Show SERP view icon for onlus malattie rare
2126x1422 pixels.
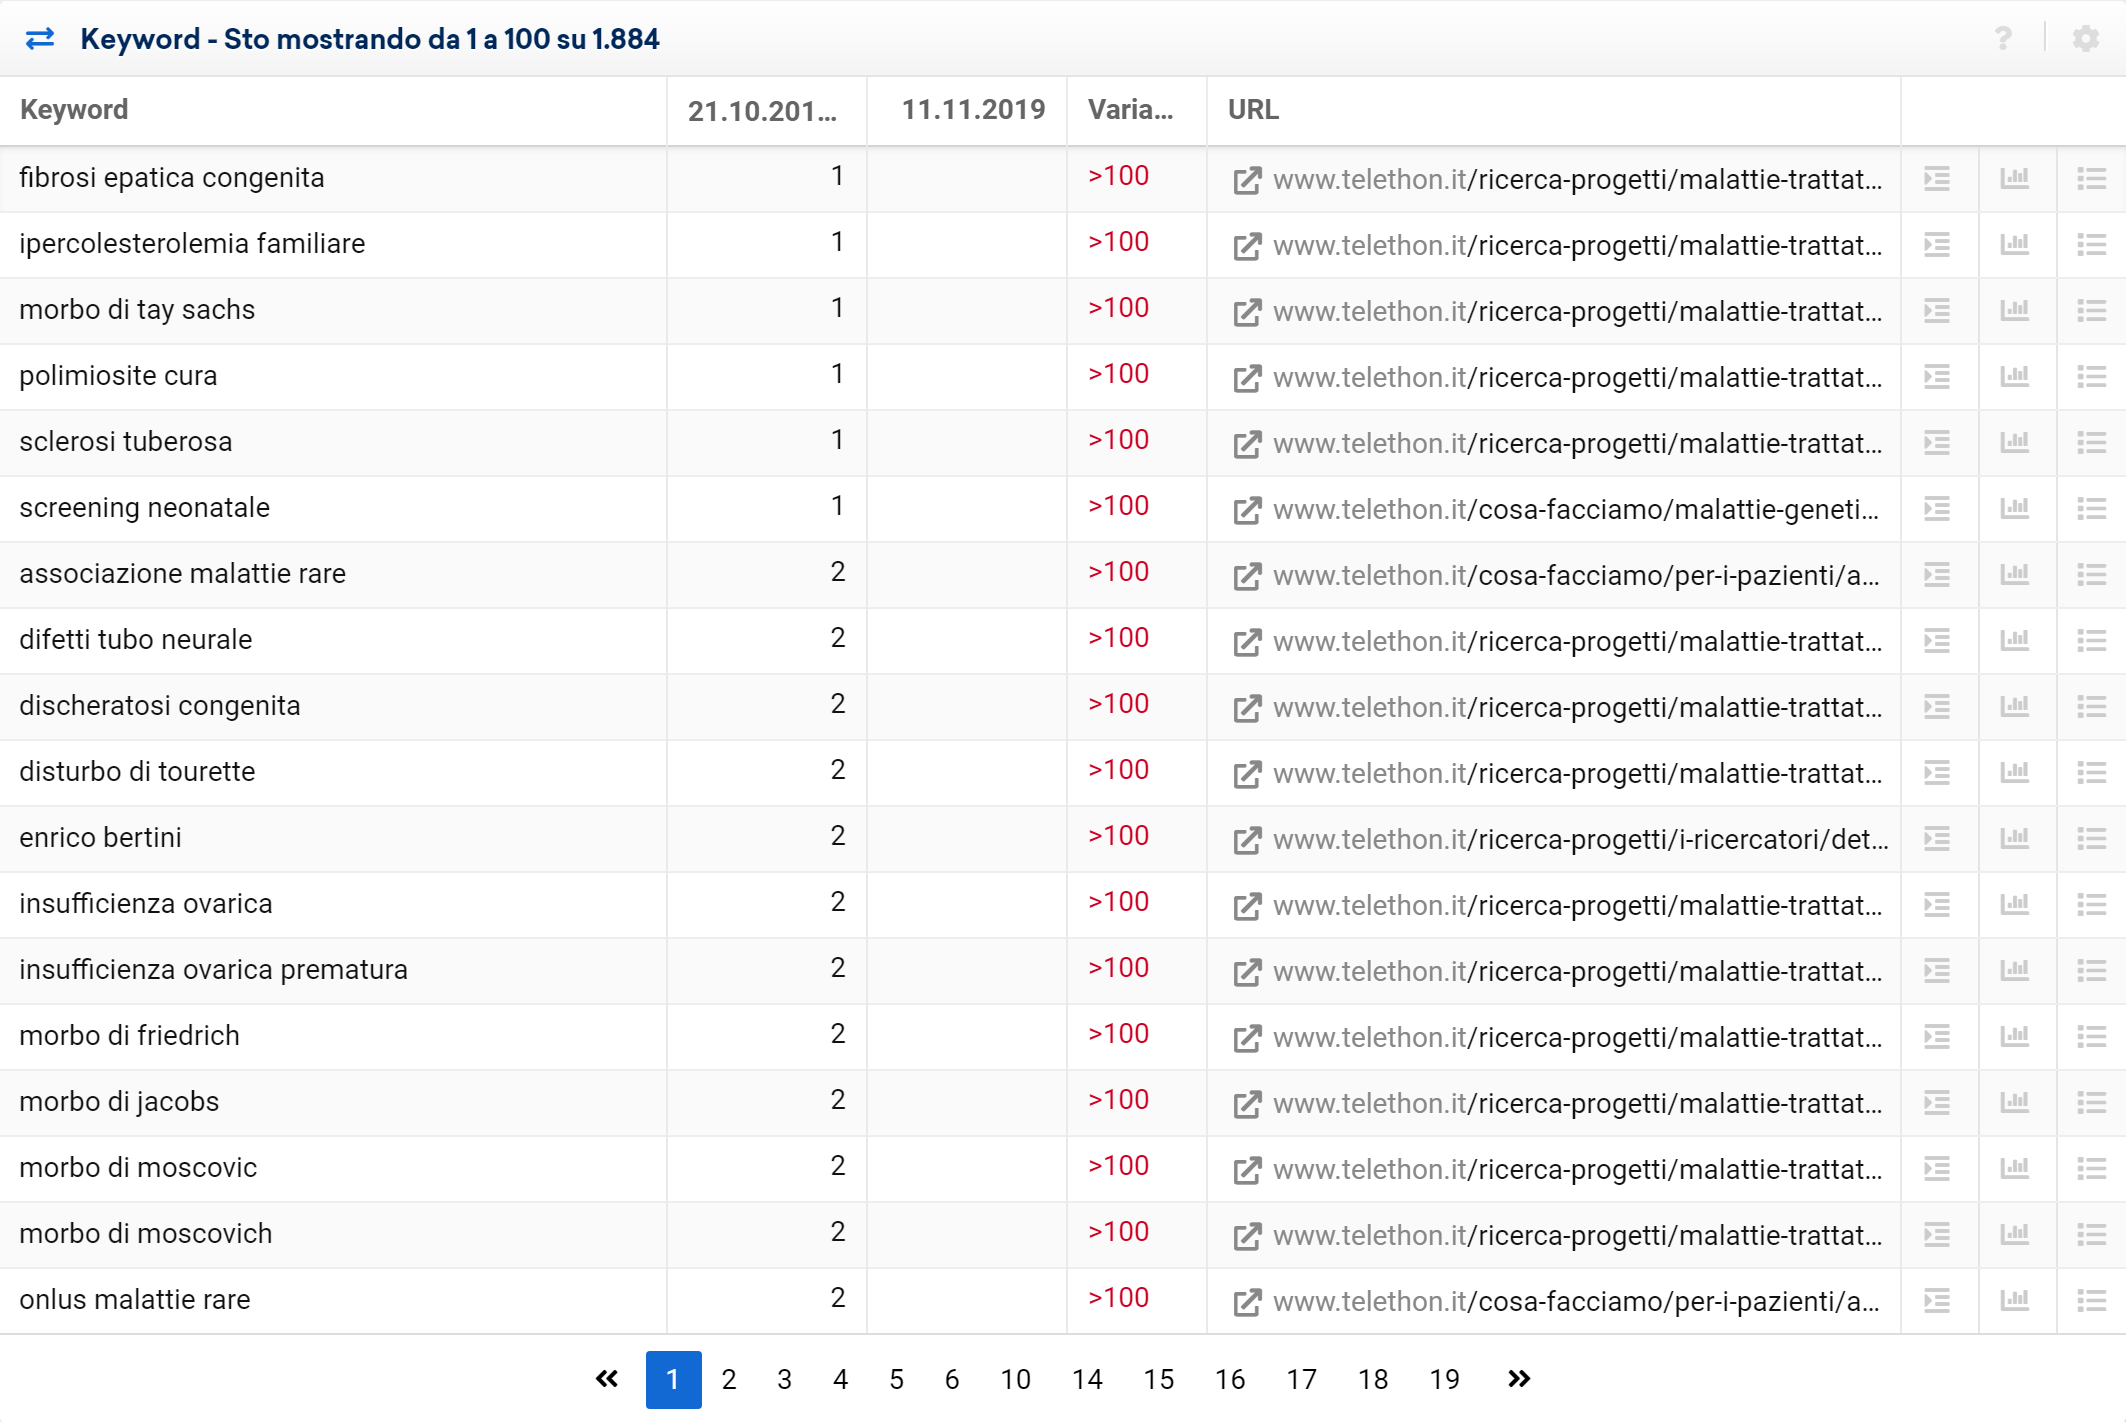pos(1937,1301)
